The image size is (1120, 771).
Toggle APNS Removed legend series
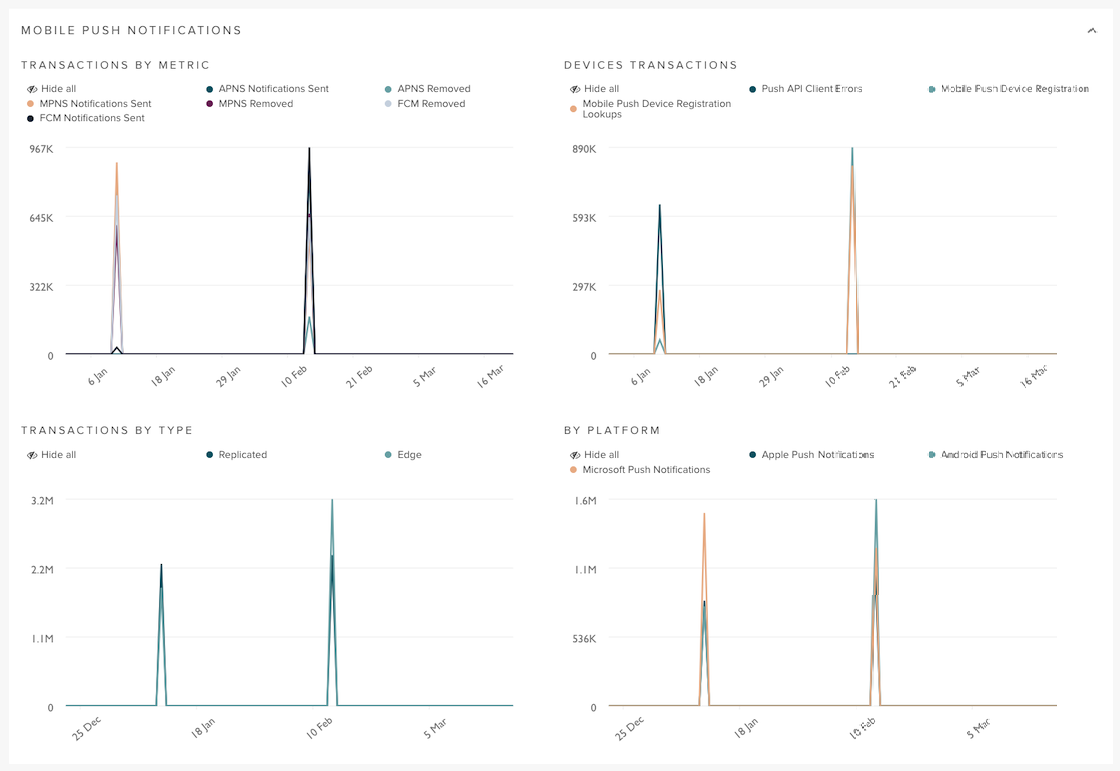coord(427,89)
